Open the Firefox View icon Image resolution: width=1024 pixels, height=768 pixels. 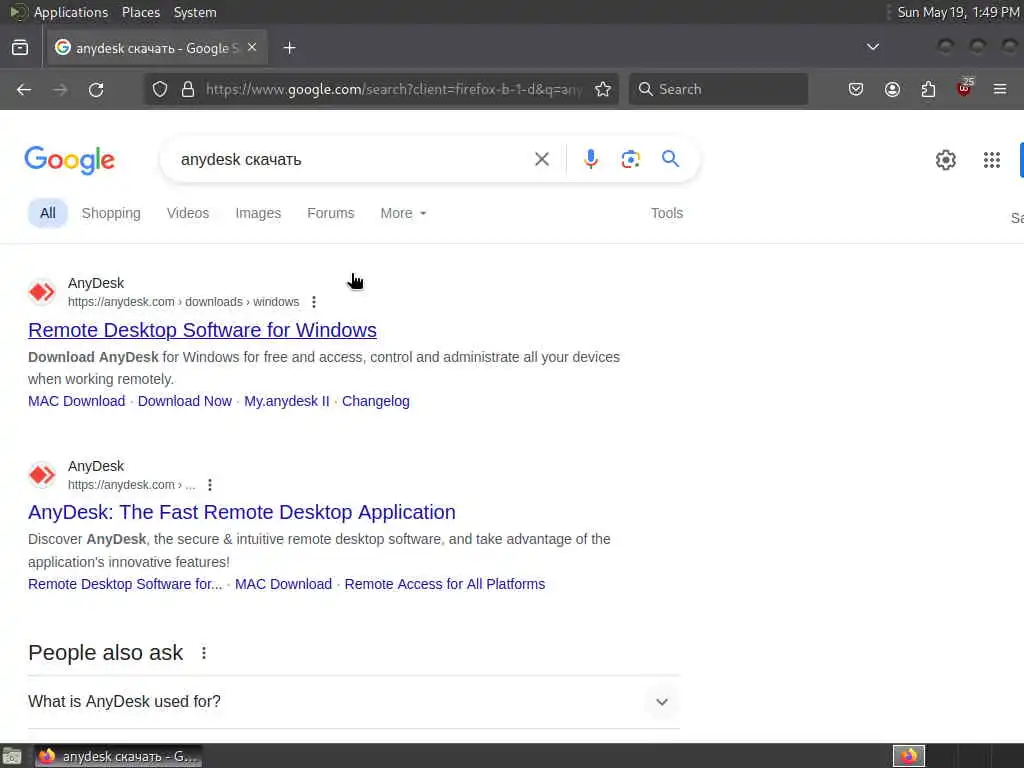click(20, 48)
